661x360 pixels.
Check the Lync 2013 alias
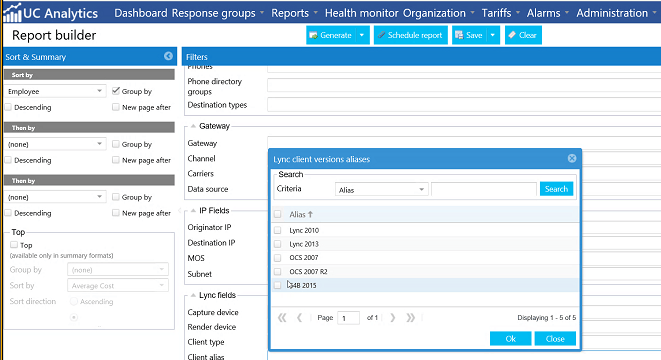277,244
